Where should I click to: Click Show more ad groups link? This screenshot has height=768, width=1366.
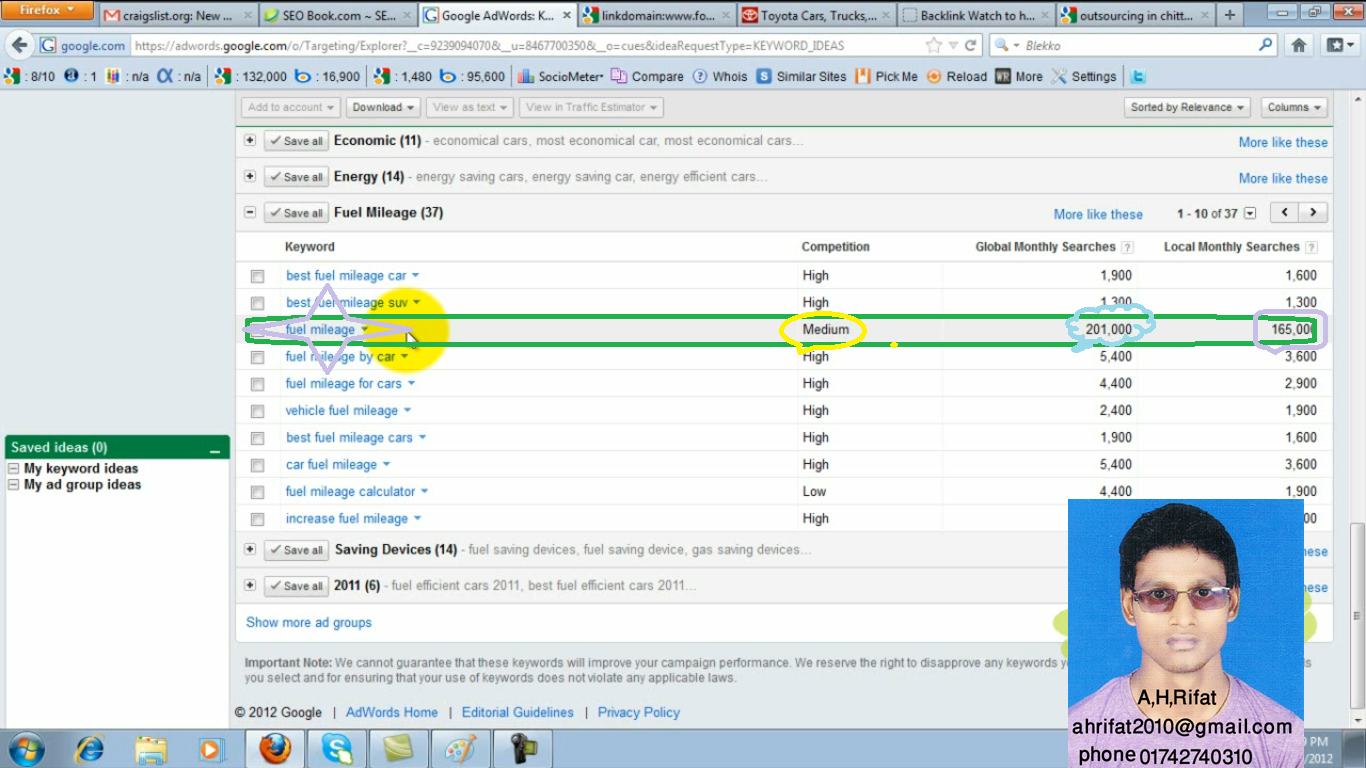(x=309, y=623)
